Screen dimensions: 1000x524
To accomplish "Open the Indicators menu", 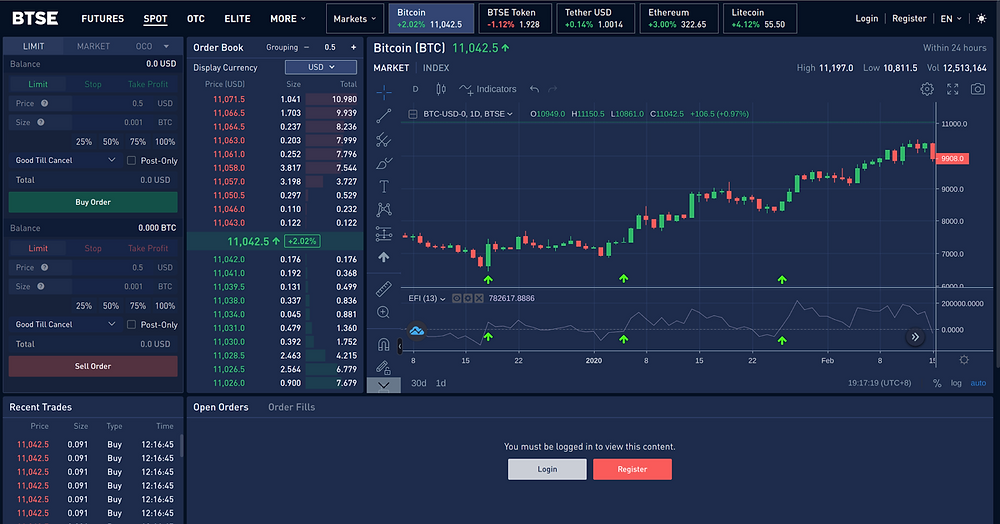I will tap(488, 89).
